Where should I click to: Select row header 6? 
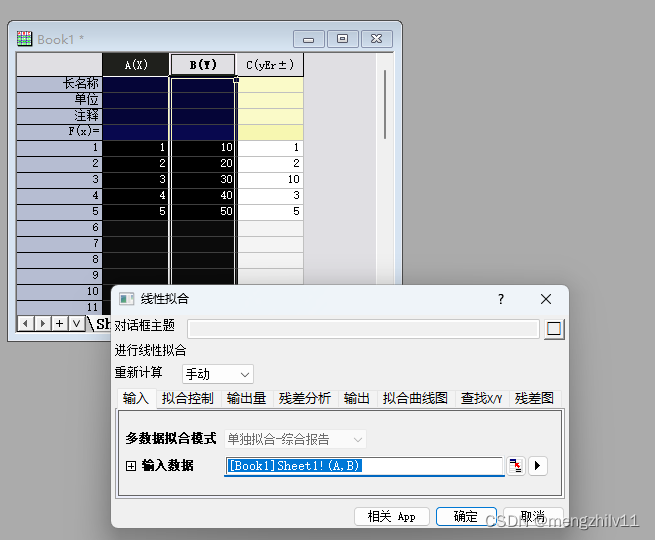pyautogui.click(x=59, y=228)
